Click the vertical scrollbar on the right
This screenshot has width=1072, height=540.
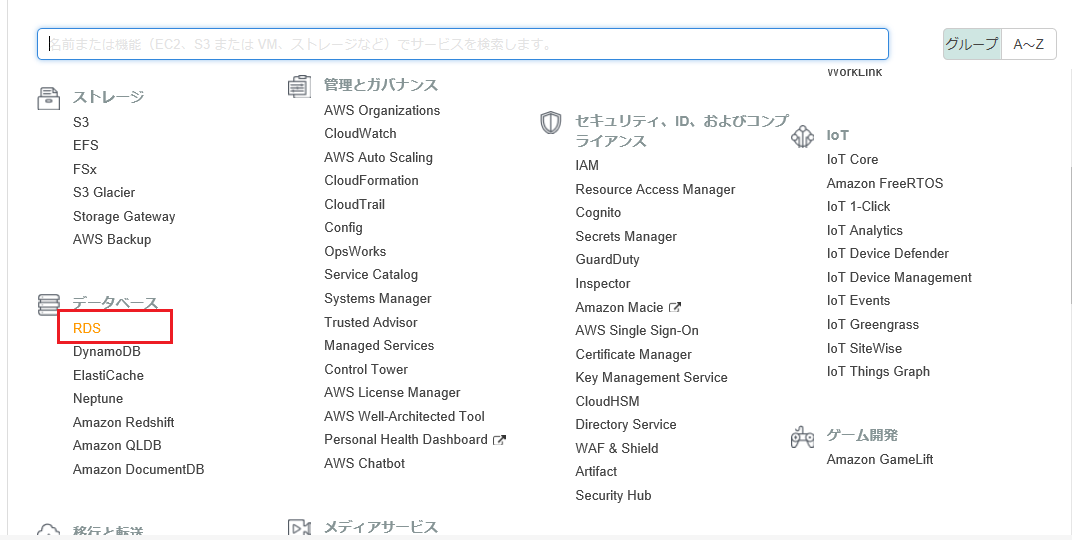(x=1069, y=236)
